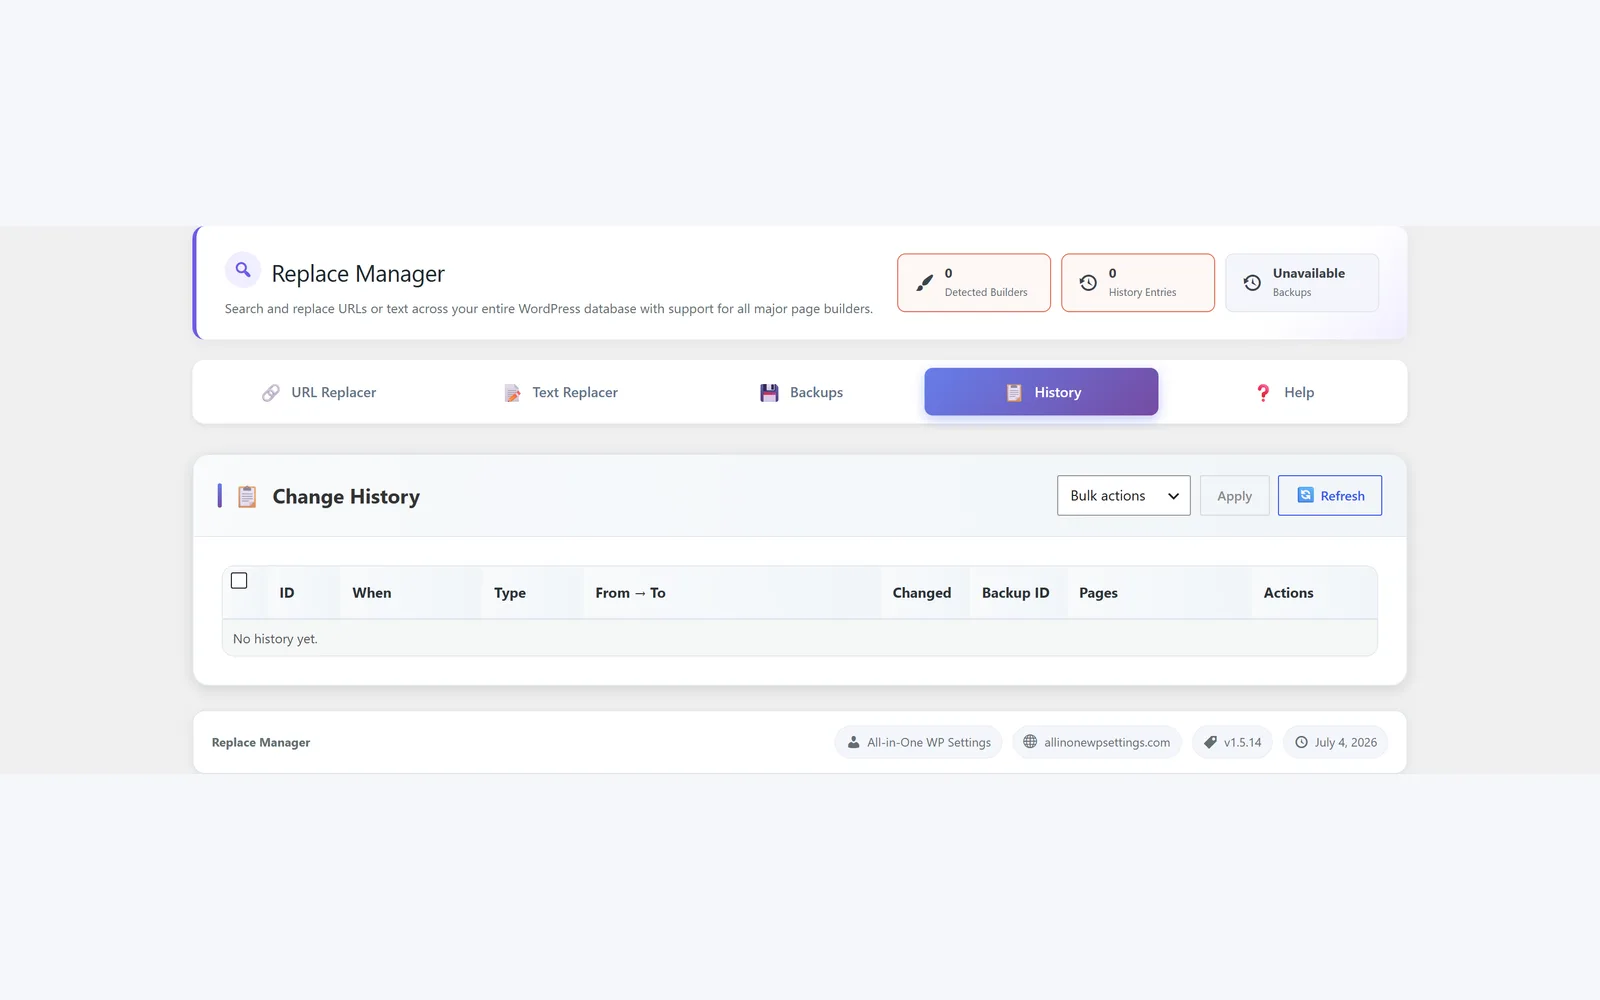Screen dimensions: 1600x1000
Task: Click the History Entries clock icon
Action: (1088, 283)
